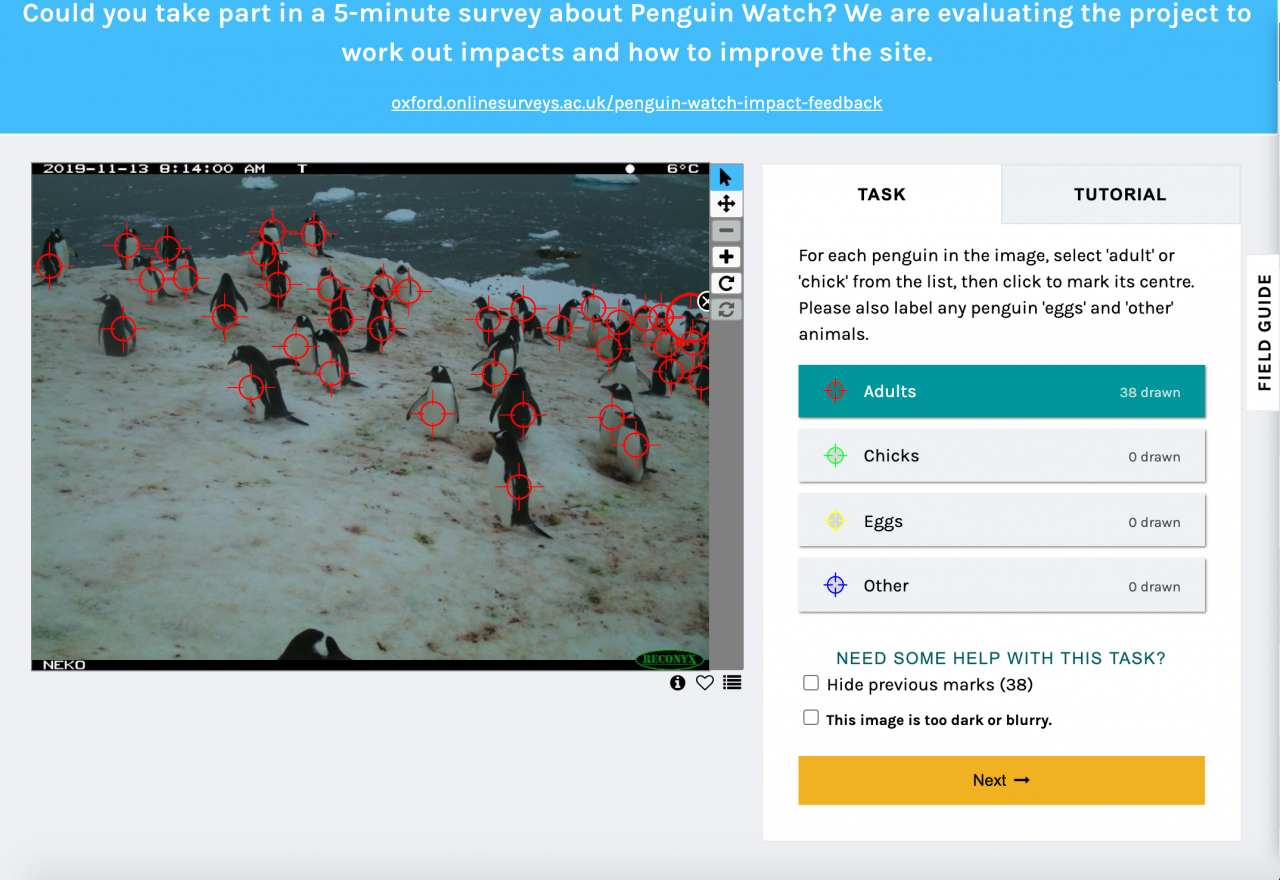Click the yellow Eggs crosshair icon
The image size is (1280, 880).
(835, 521)
